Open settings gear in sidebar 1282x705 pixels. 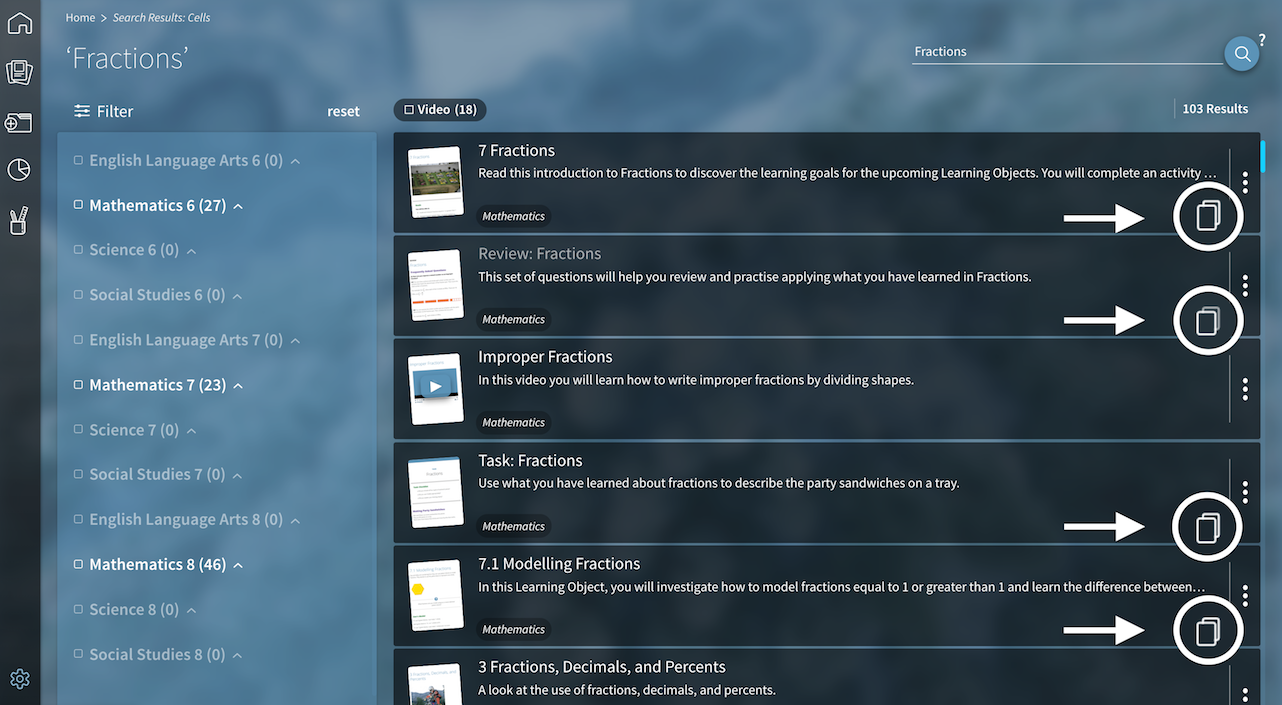tap(19, 679)
